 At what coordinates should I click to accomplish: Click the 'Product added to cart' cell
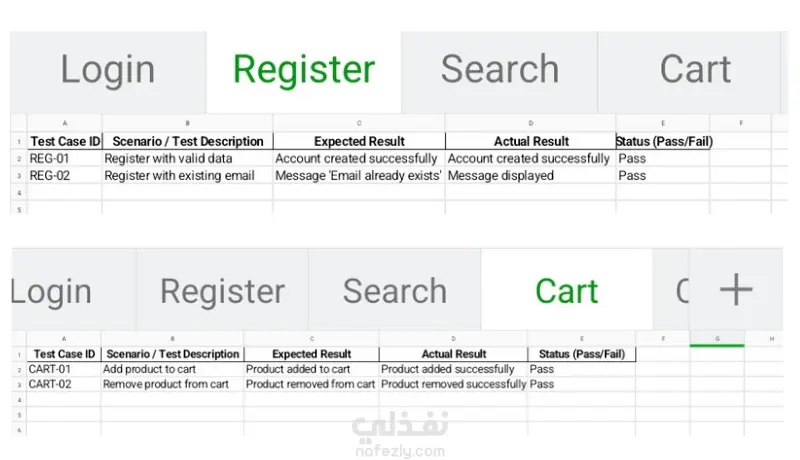pos(311,370)
